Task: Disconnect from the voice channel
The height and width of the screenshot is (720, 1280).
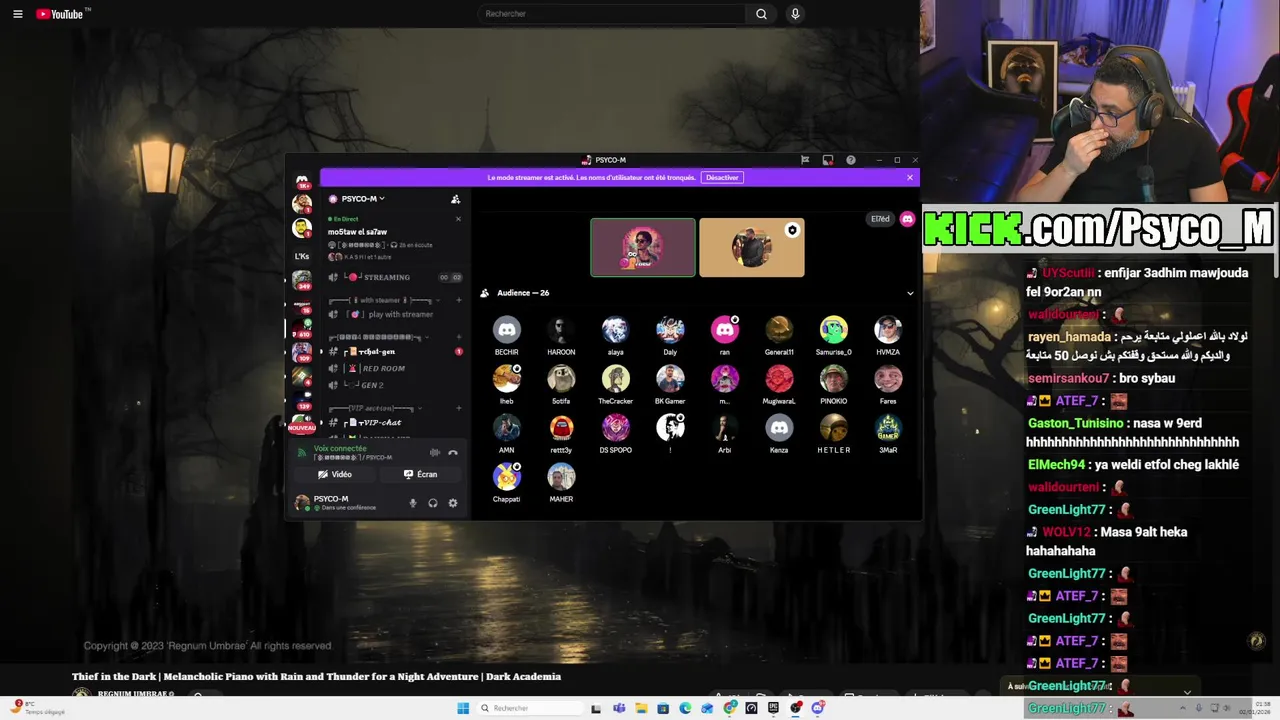Action: 453,453
